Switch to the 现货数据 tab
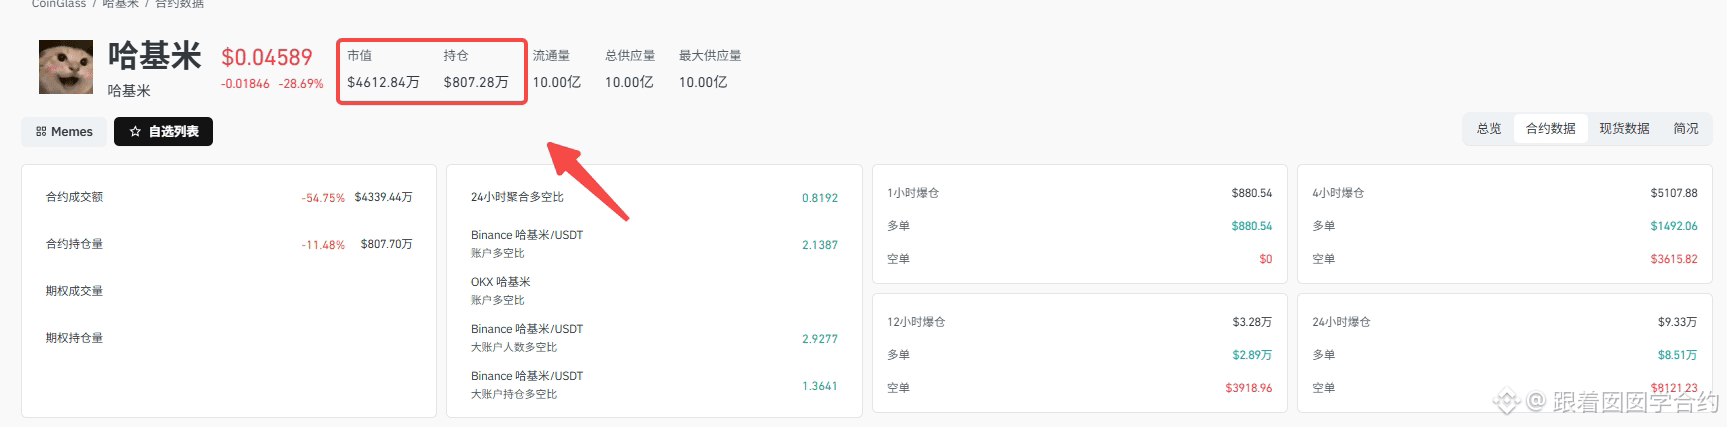This screenshot has width=1727, height=427. click(1624, 128)
